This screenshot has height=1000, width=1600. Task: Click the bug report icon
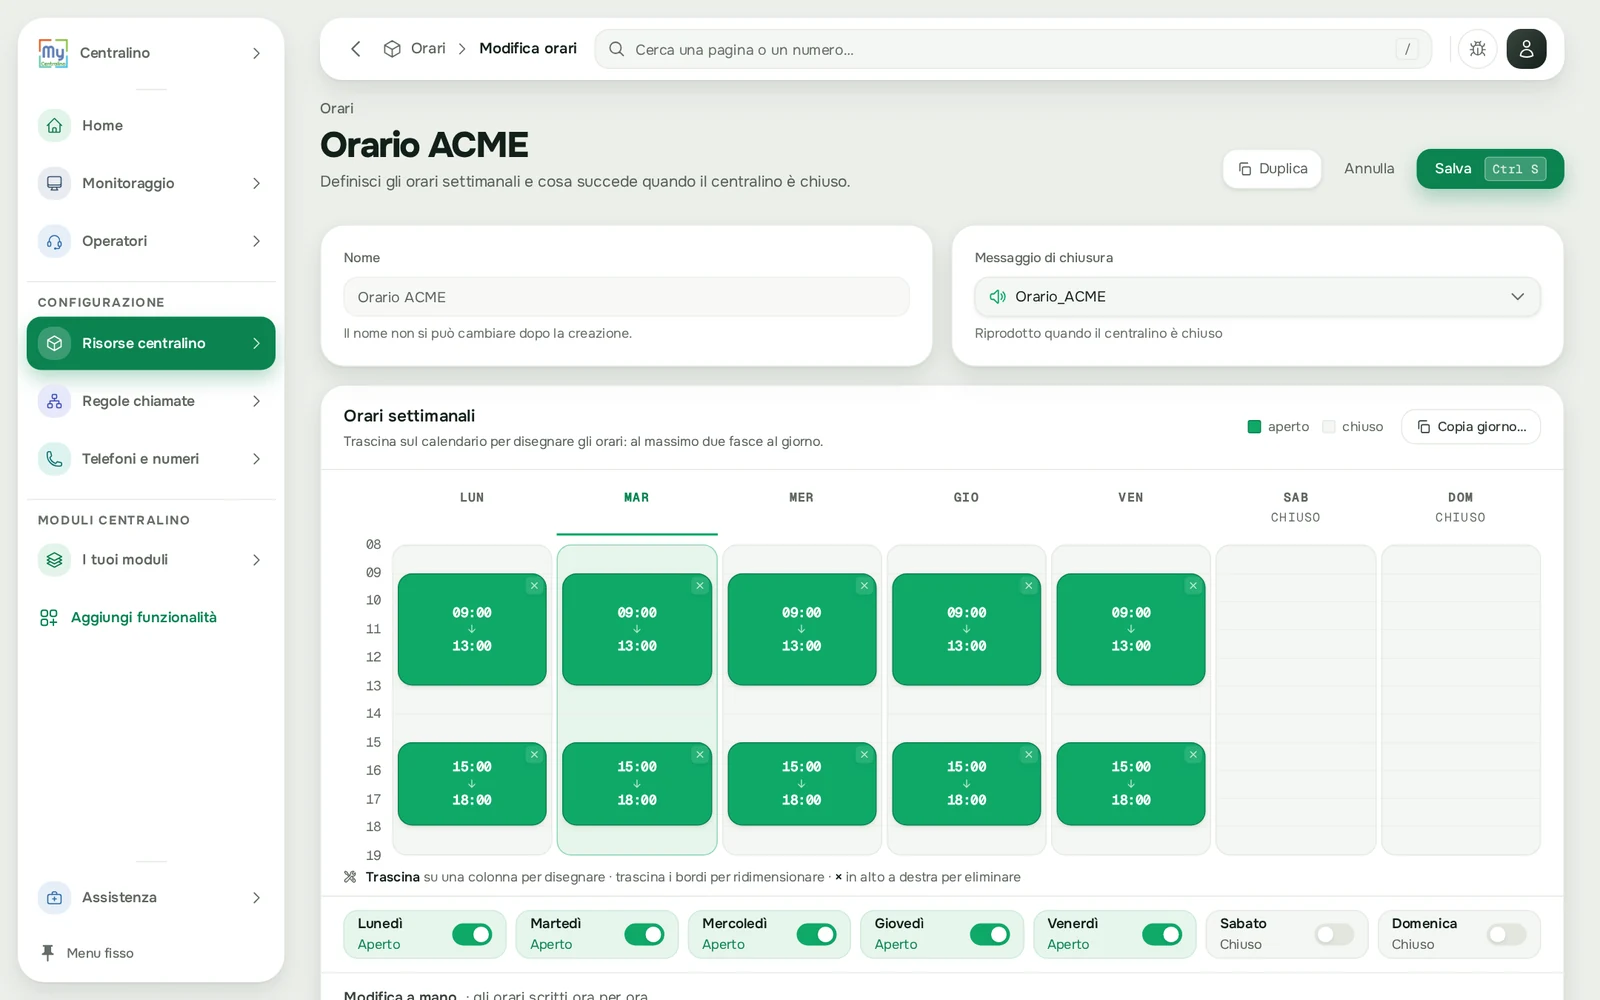(1477, 49)
